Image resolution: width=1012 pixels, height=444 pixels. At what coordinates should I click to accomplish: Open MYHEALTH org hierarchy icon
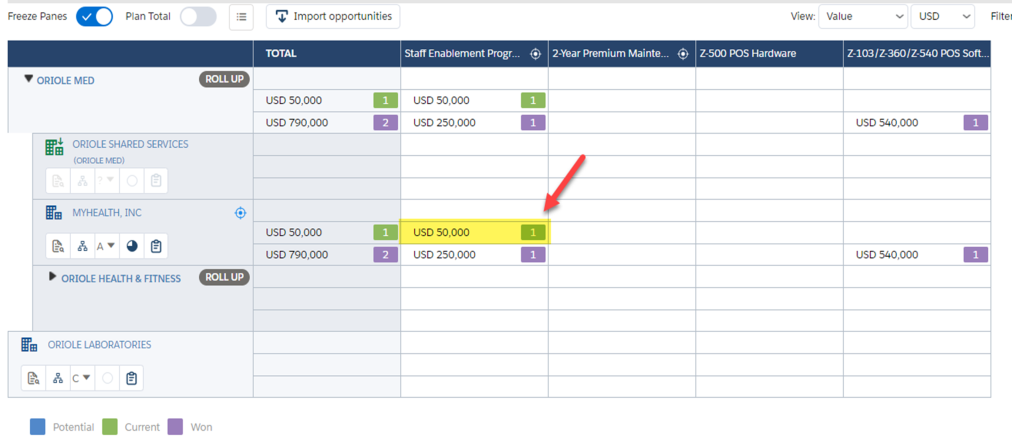click(82, 246)
